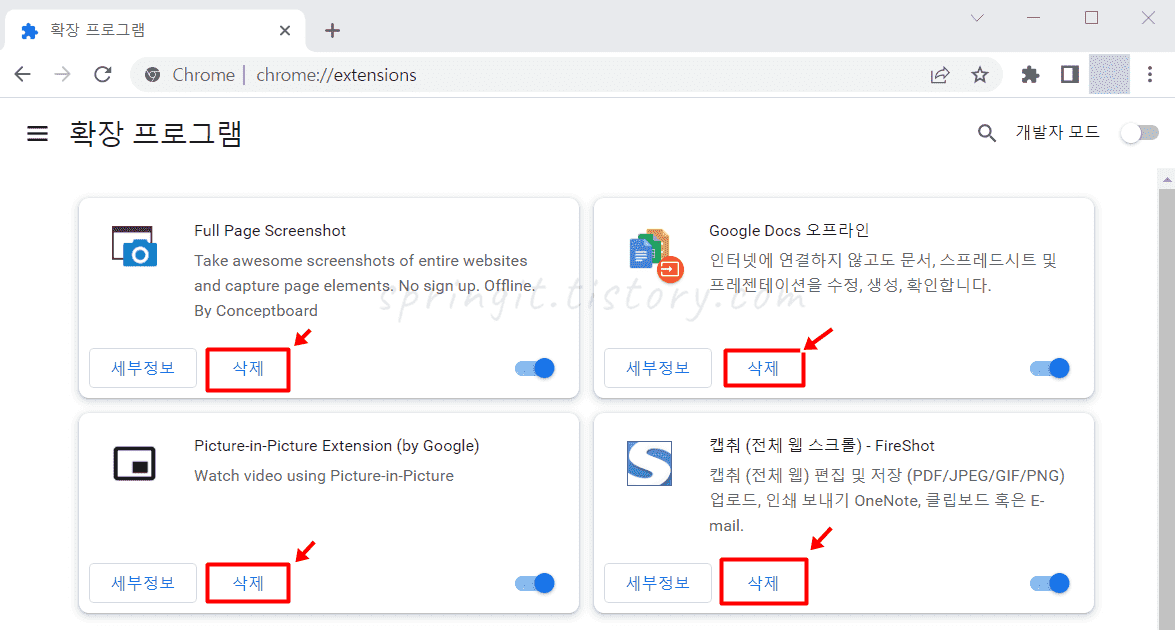Select the 확장 프로그램 browser tab
1175x630 pixels.
pyautogui.click(x=154, y=31)
